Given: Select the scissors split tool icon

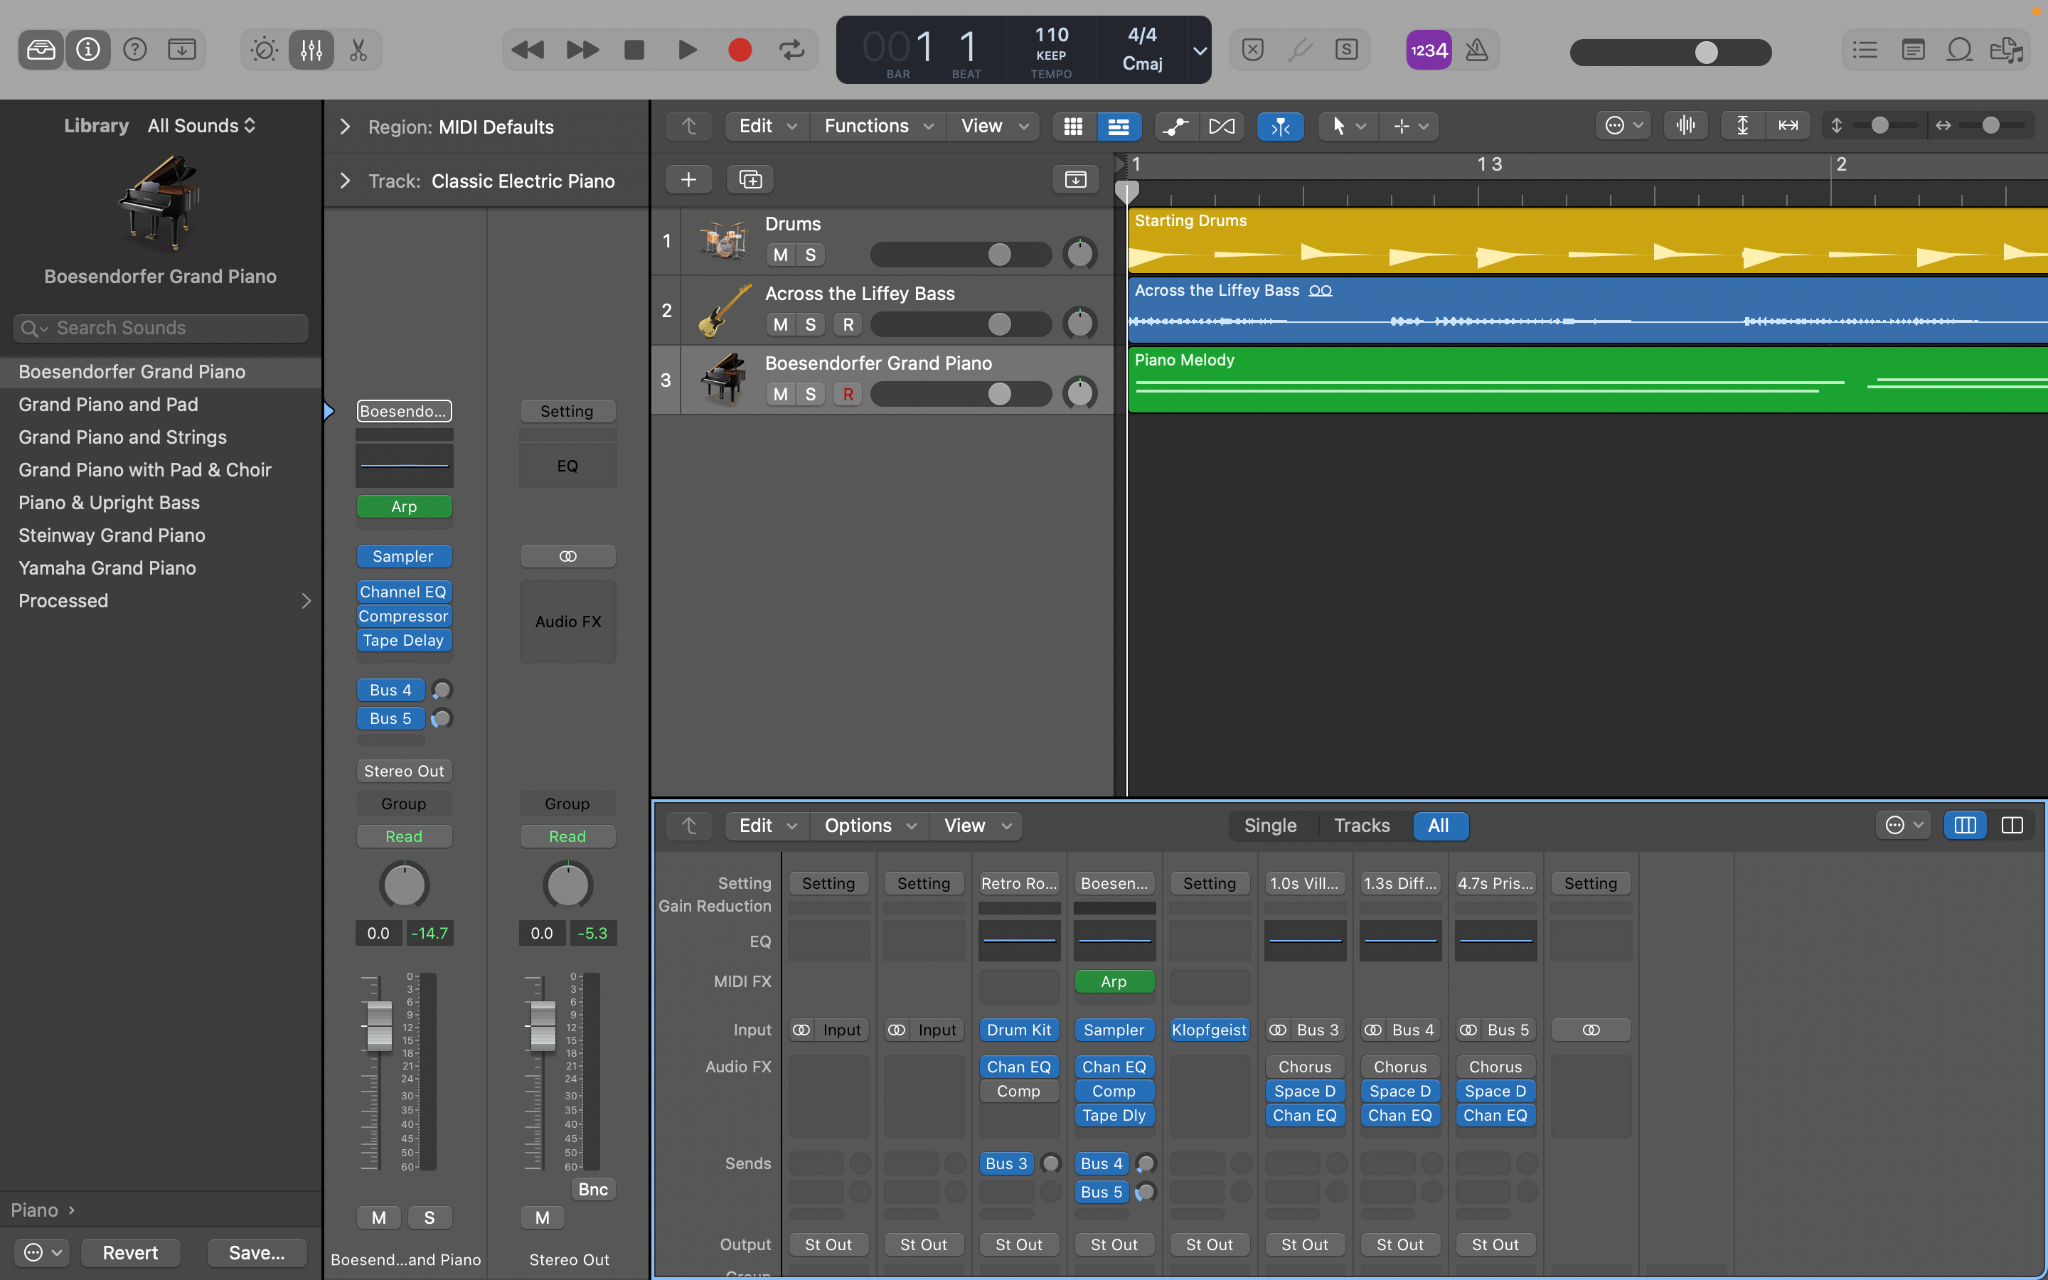Looking at the screenshot, I should pos(358,49).
